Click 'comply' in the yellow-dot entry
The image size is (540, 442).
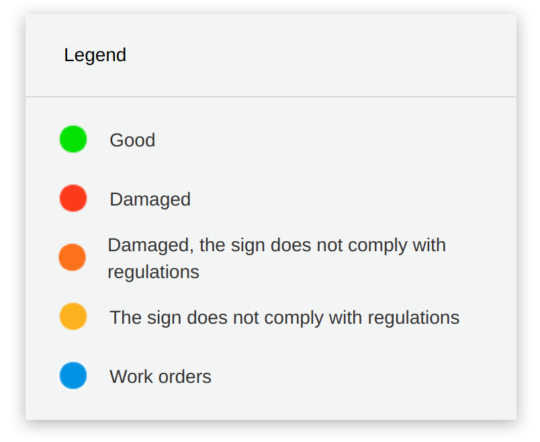click(x=294, y=318)
